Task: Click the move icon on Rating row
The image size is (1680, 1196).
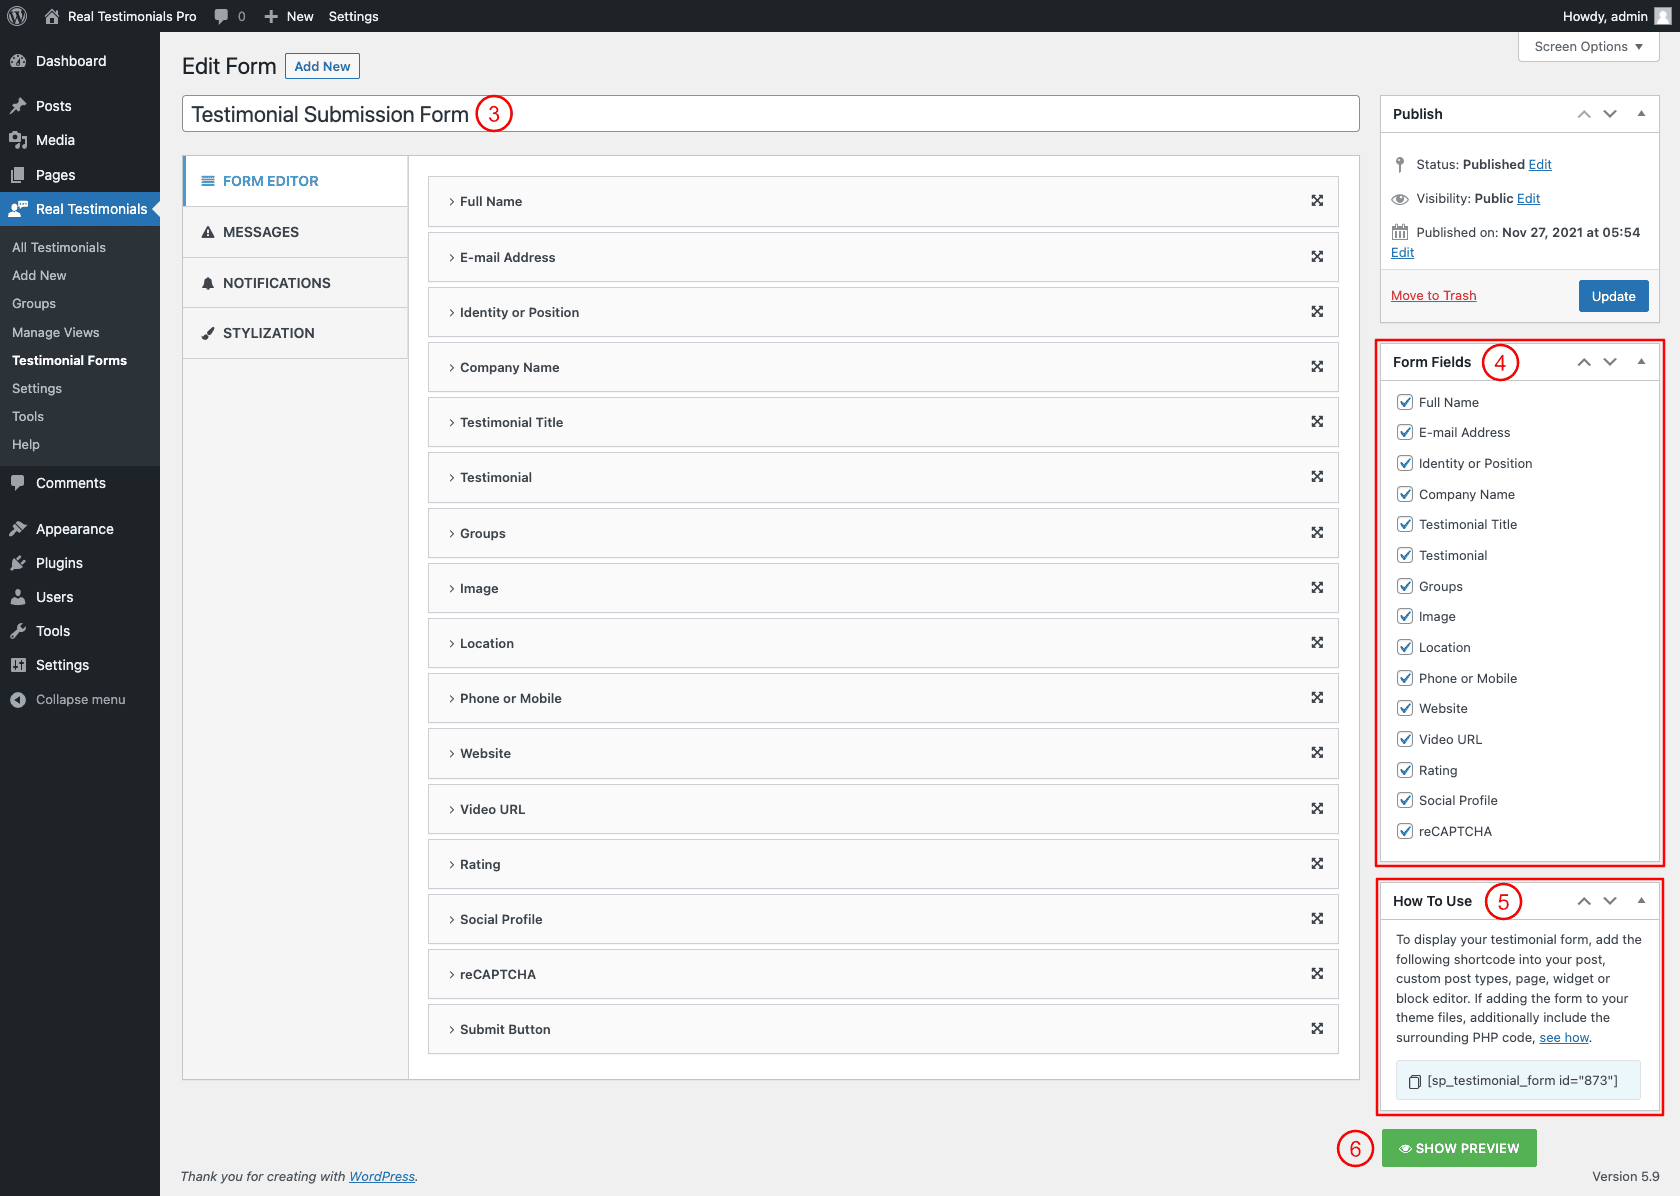Action: coord(1317,864)
